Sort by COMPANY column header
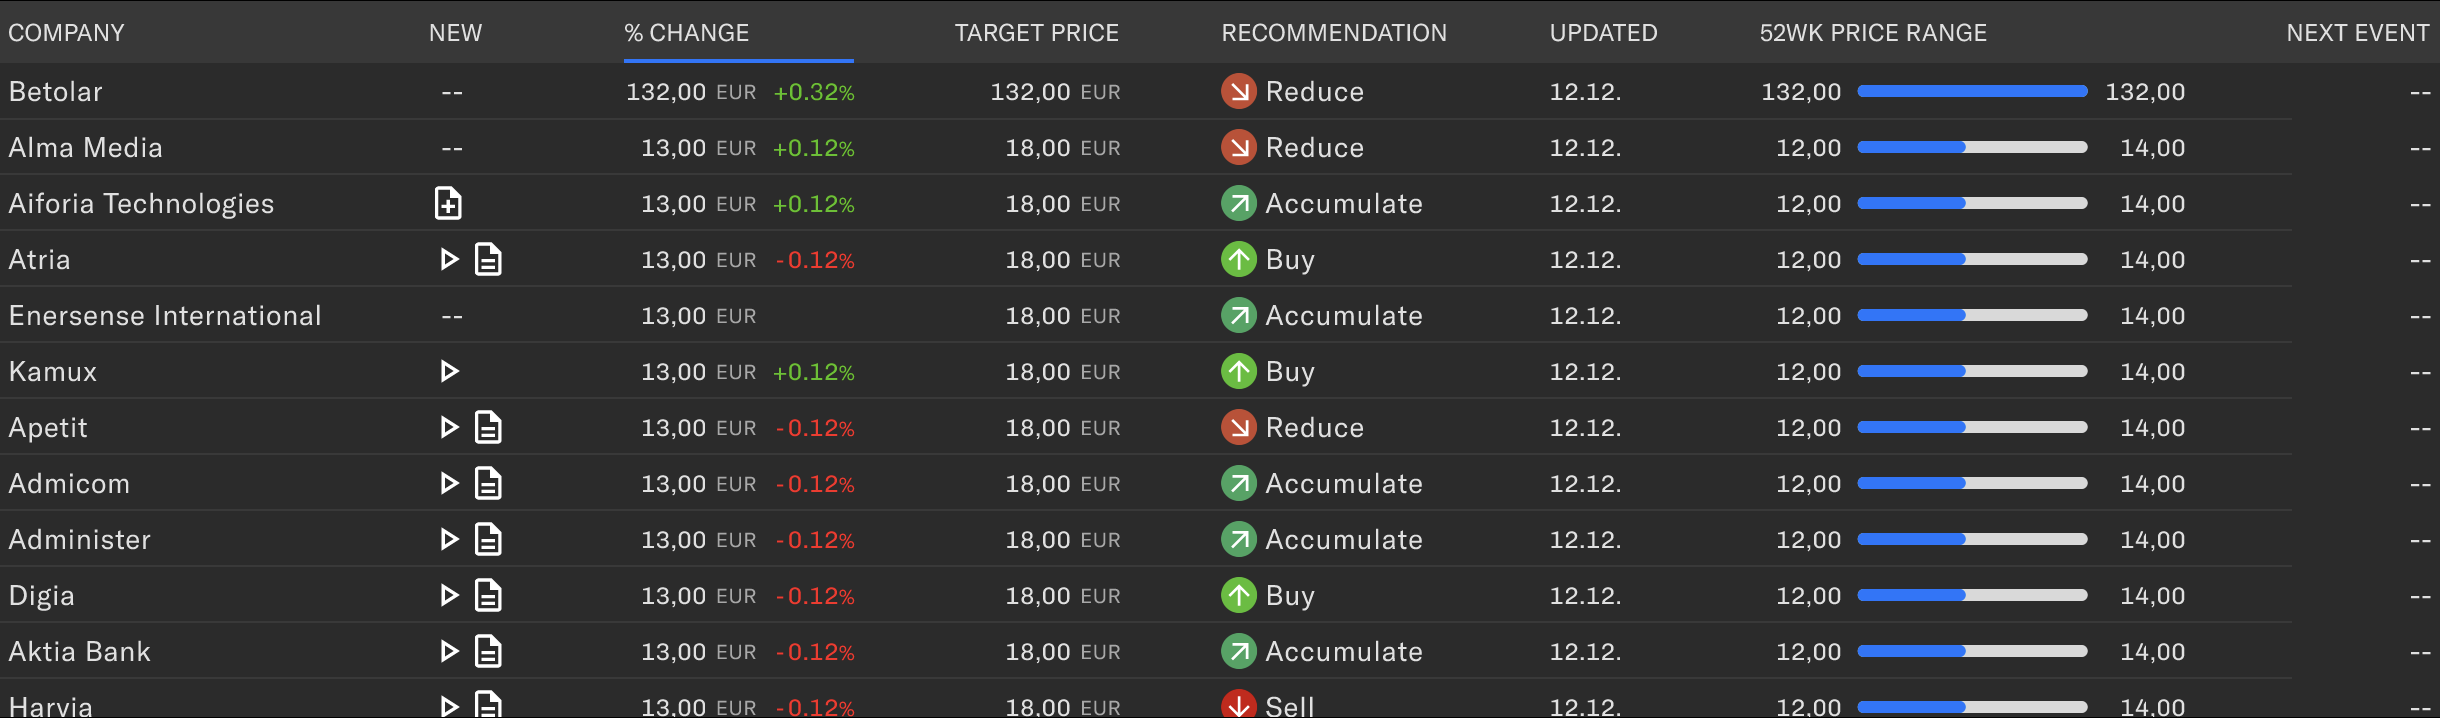The height and width of the screenshot is (718, 2440). tap(66, 33)
